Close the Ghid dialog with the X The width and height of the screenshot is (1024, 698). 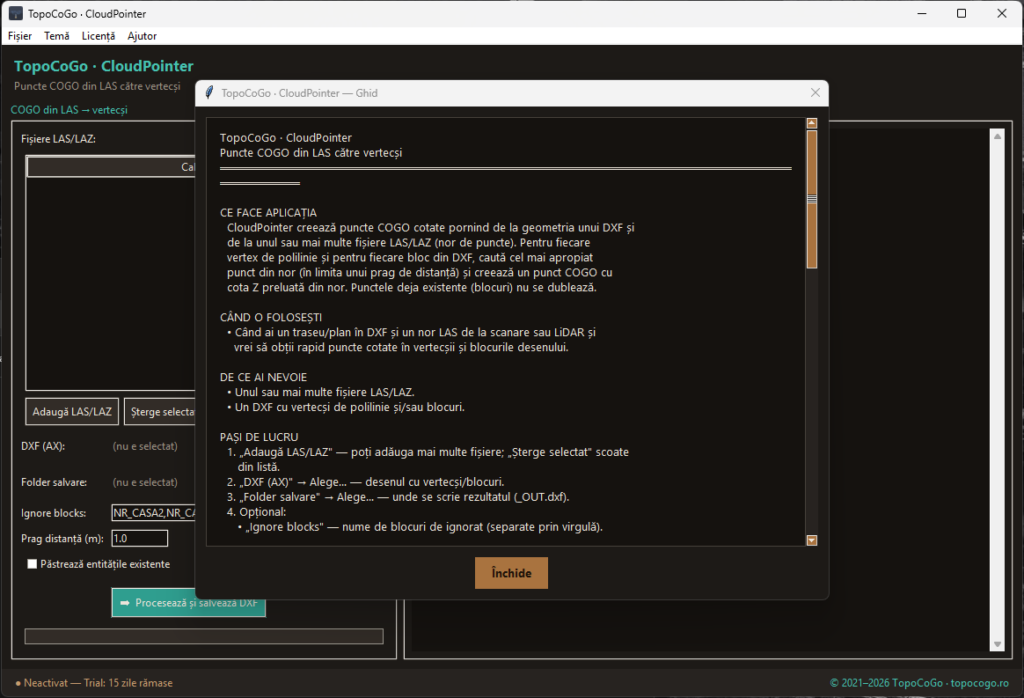pyautogui.click(x=815, y=93)
